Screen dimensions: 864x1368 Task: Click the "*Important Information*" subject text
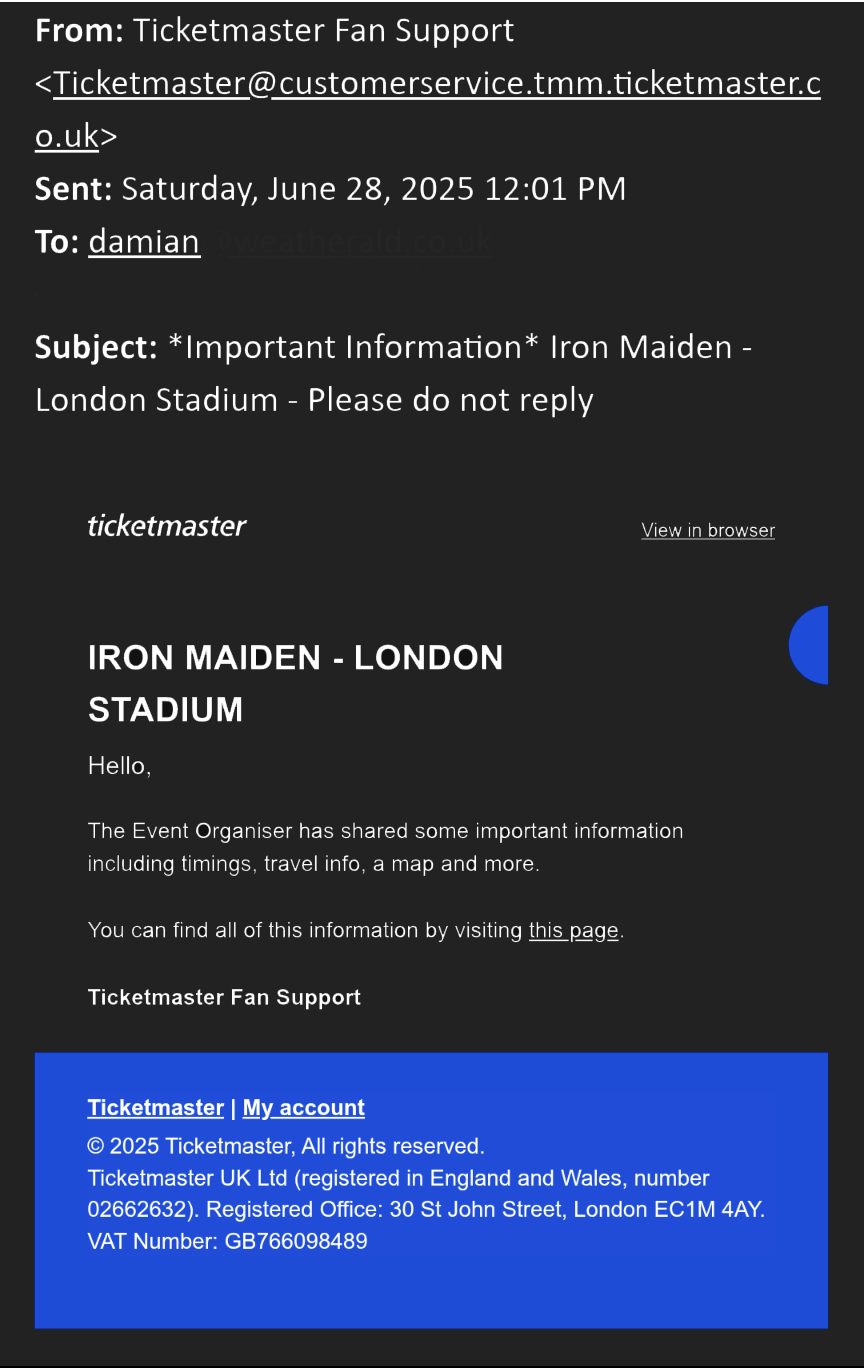pos(355,348)
